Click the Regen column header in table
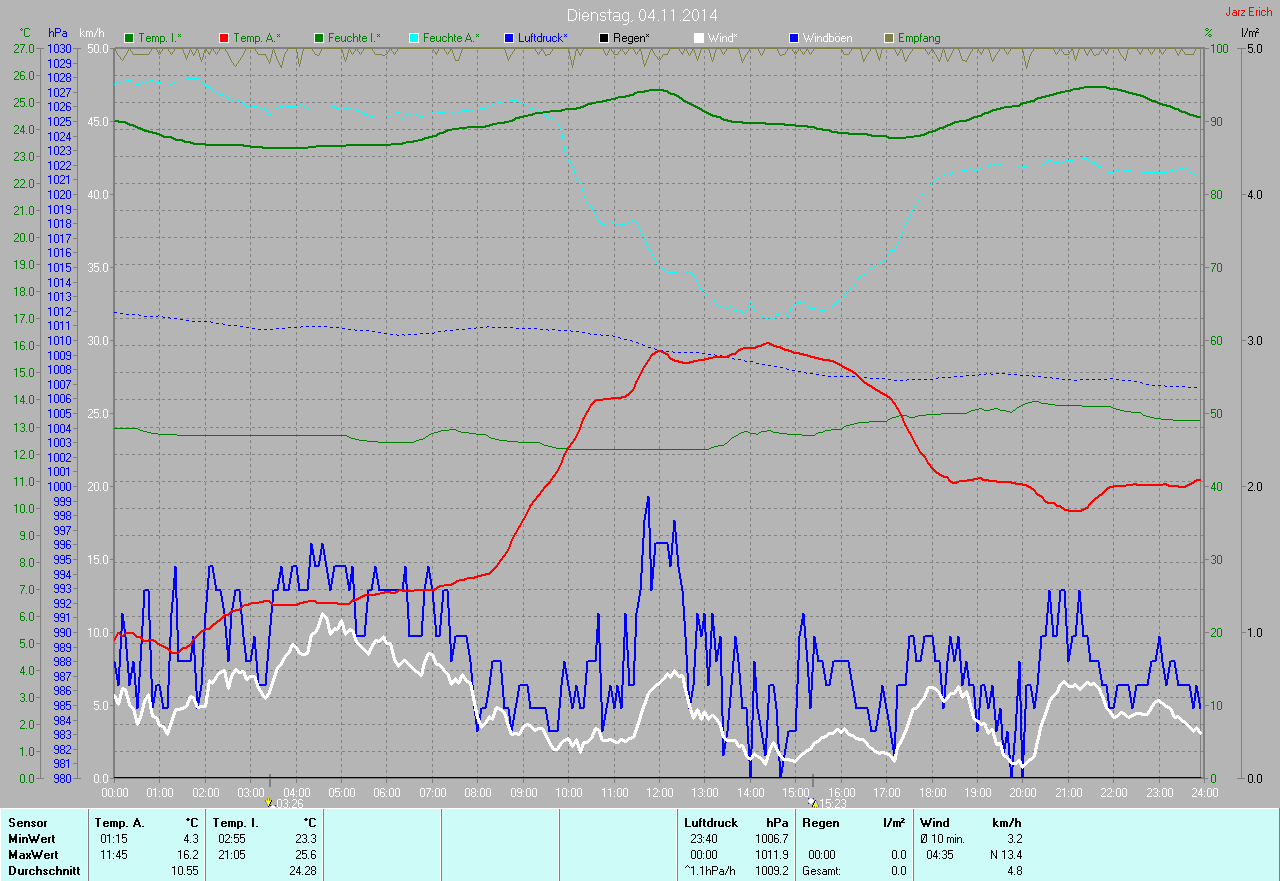The image size is (1280, 881). click(820, 823)
